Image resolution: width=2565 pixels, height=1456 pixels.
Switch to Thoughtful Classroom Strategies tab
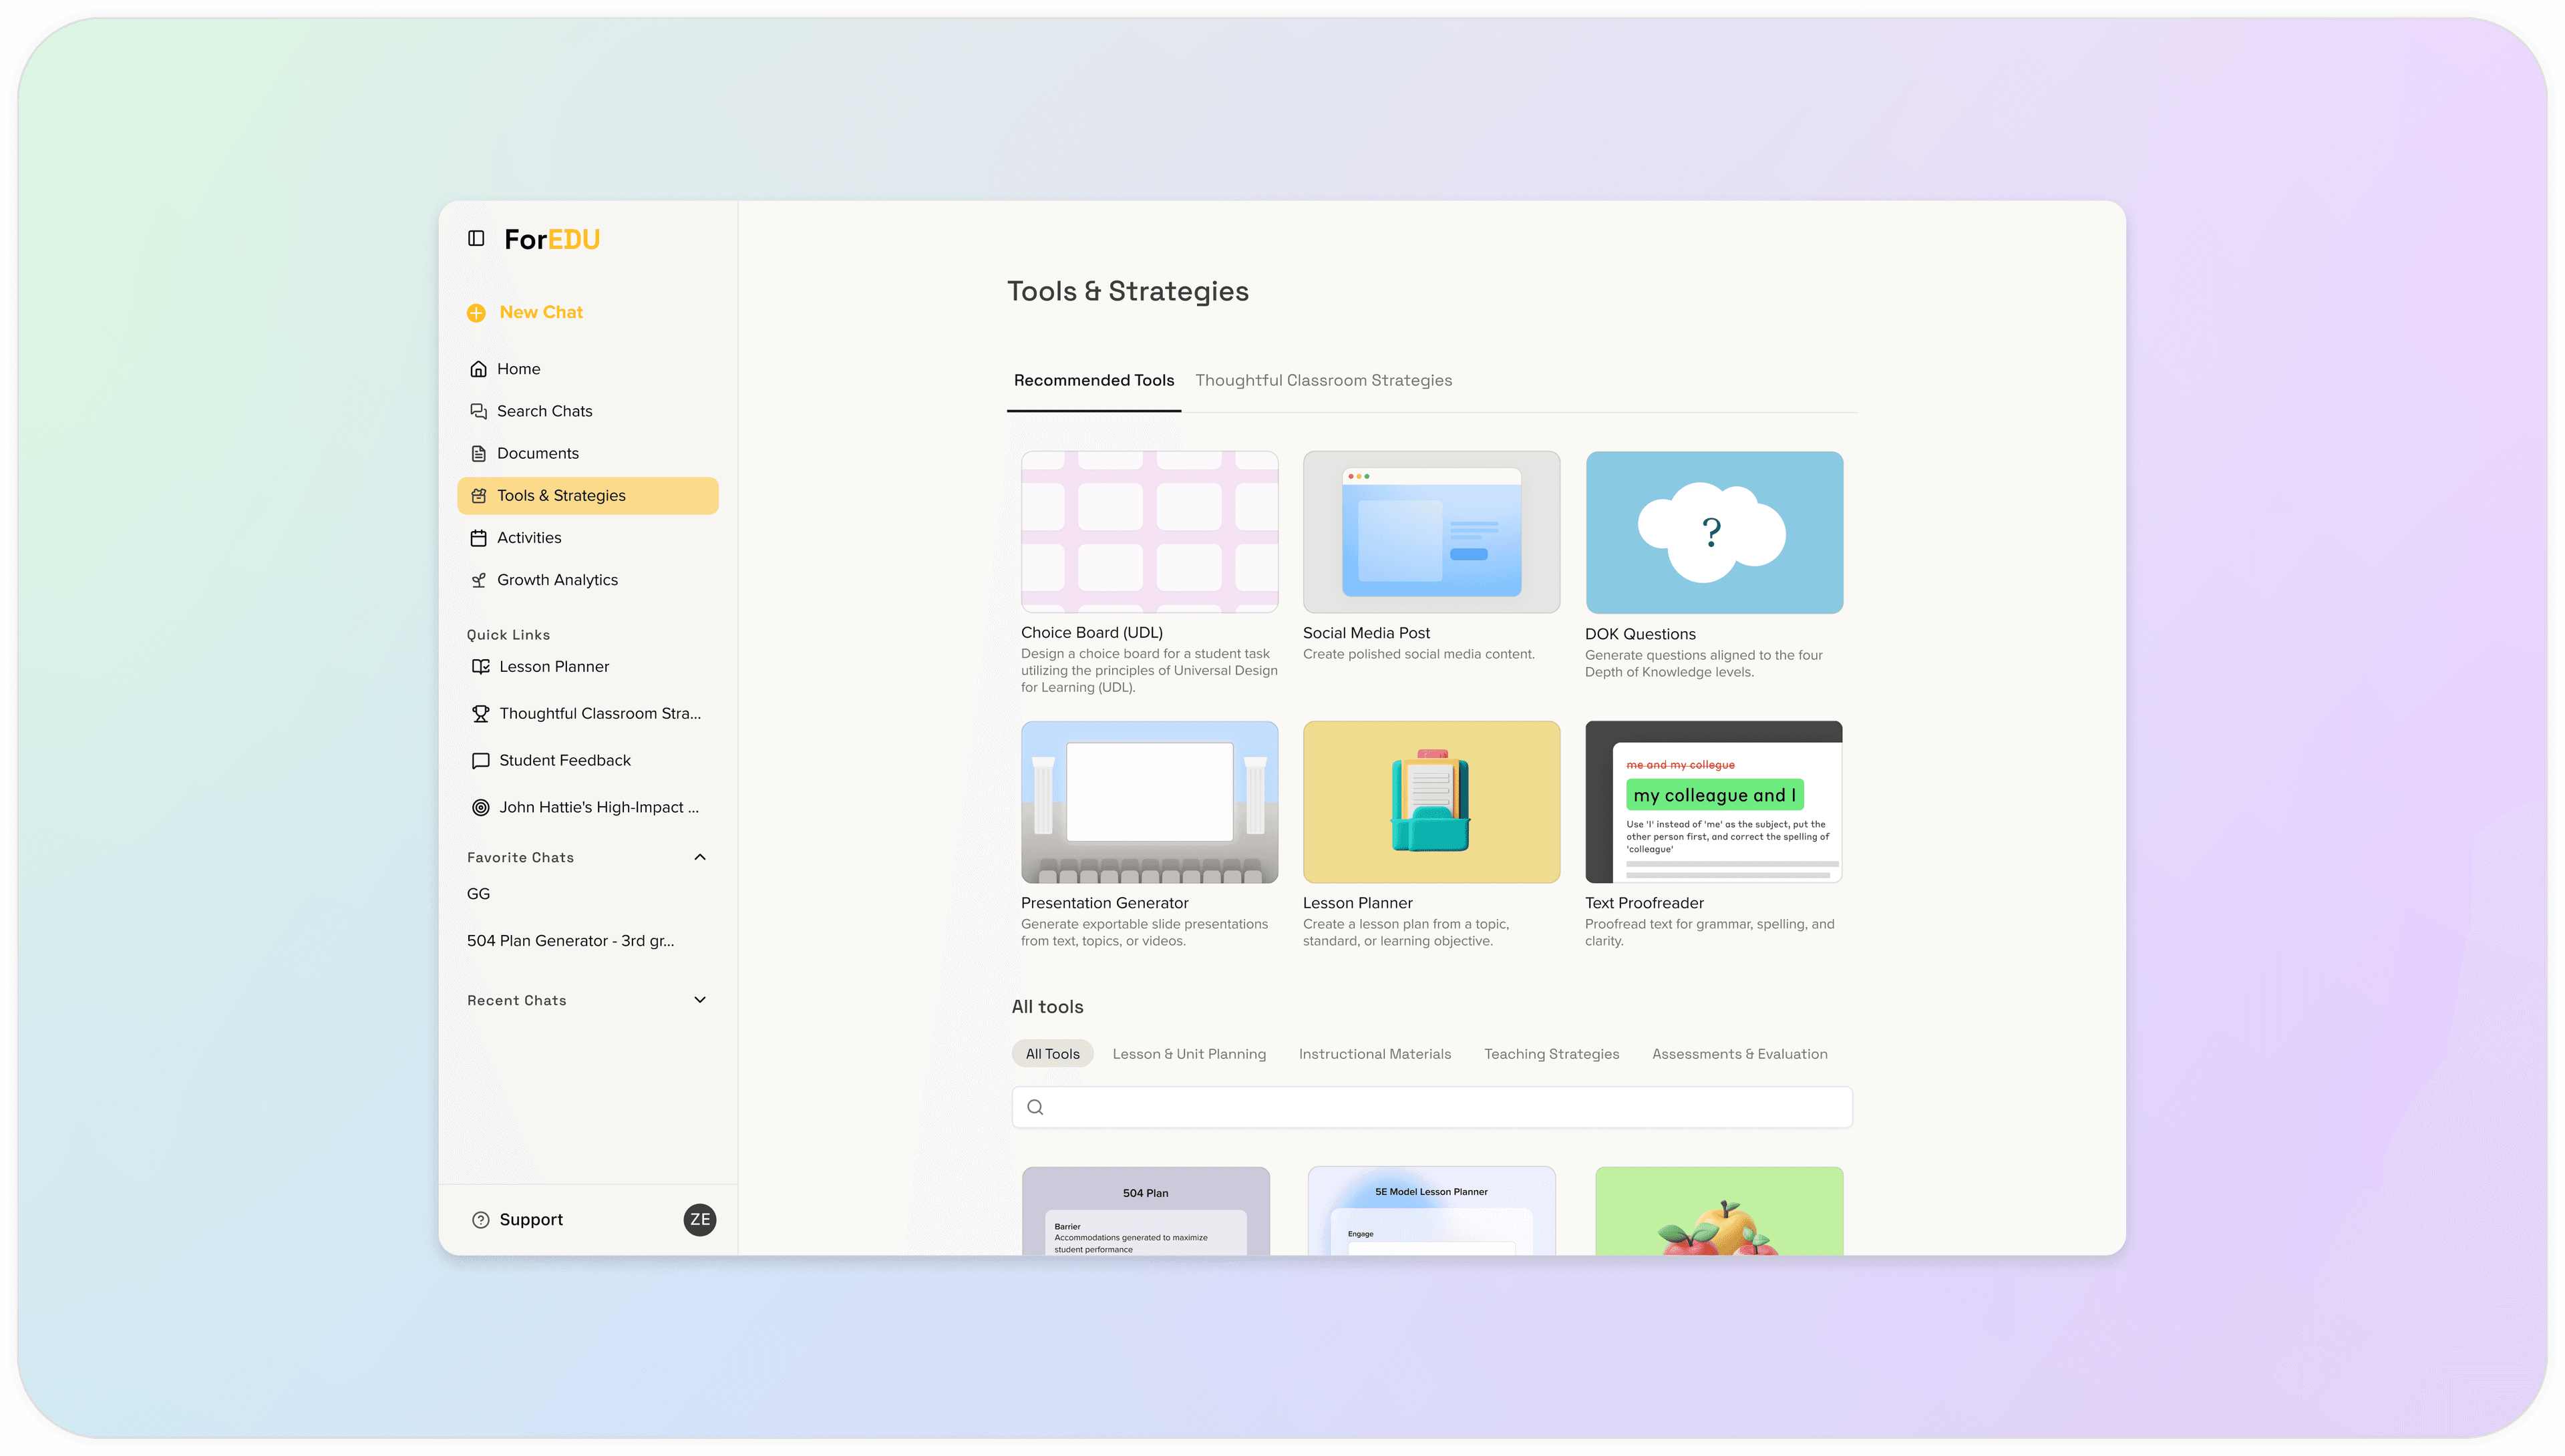(x=1324, y=380)
